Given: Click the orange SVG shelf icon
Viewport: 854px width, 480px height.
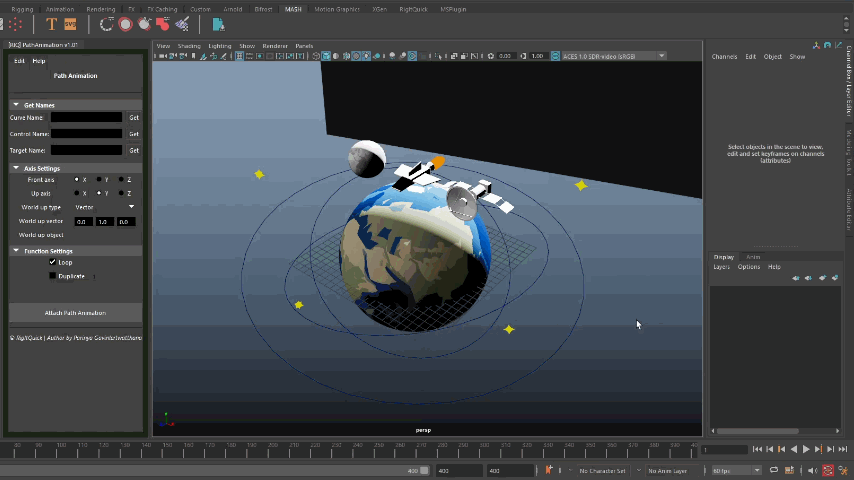Looking at the screenshot, I should click(71, 25).
